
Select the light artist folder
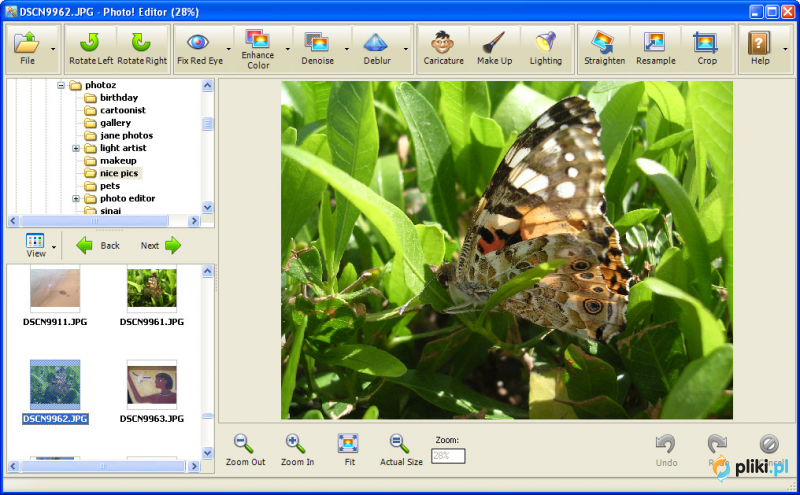tap(123, 148)
